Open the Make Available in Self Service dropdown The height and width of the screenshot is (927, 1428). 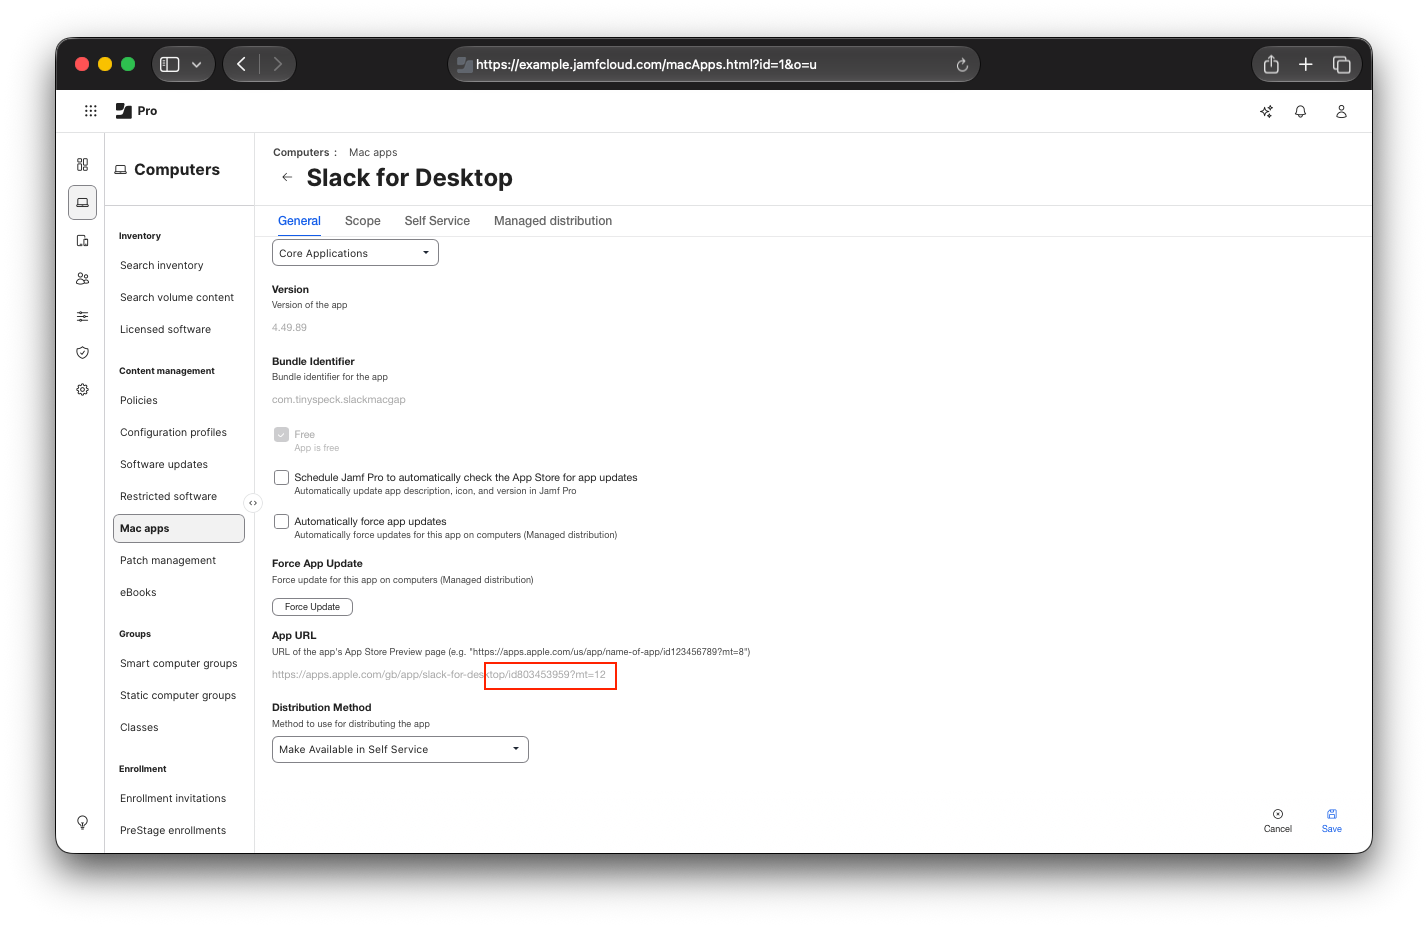(400, 749)
